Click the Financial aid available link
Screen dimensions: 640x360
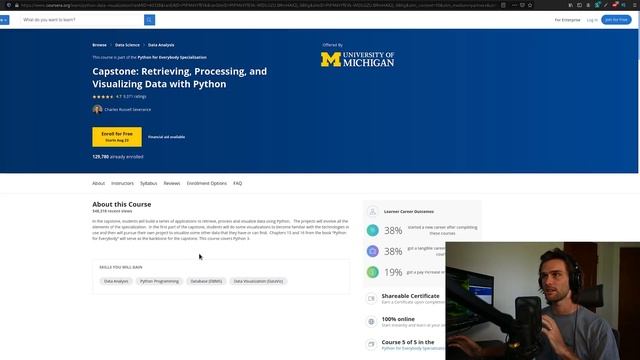pos(166,137)
